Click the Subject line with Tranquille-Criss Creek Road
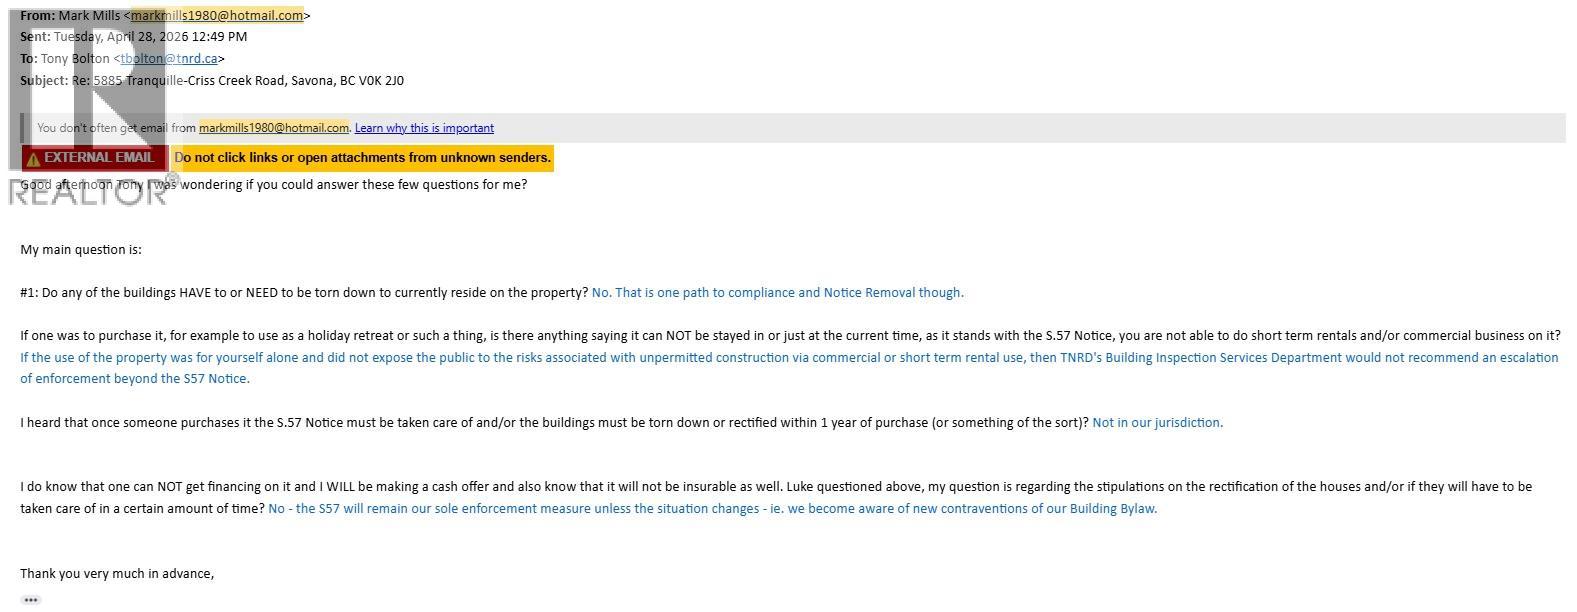The width and height of the screenshot is (1577, 612). (212, 81)
